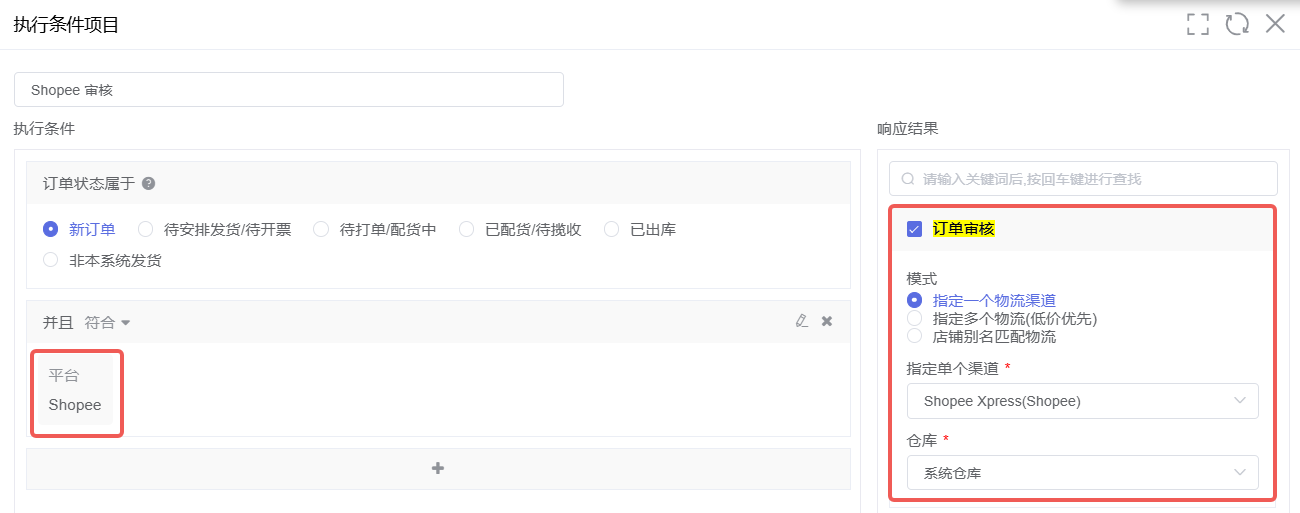Viewport: 1300px width, 513px height.
Task: Click the keyword search box in 响应结果
Action: tap(1083, 179)
